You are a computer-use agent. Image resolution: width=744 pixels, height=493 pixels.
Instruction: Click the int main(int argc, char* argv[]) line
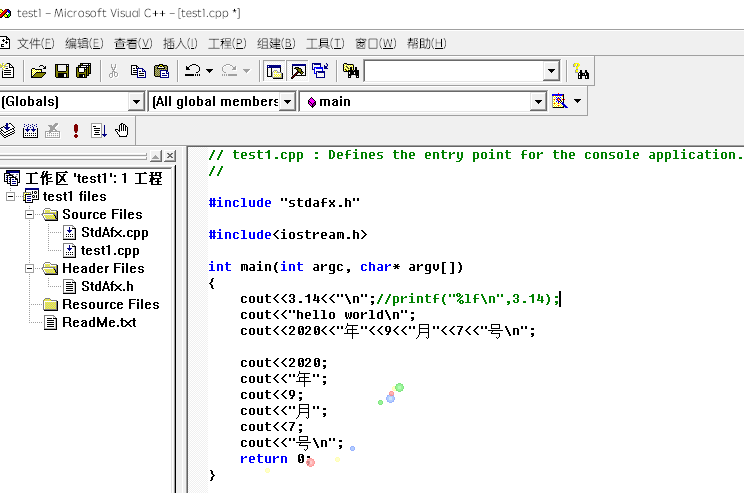(x=335, y=267)
